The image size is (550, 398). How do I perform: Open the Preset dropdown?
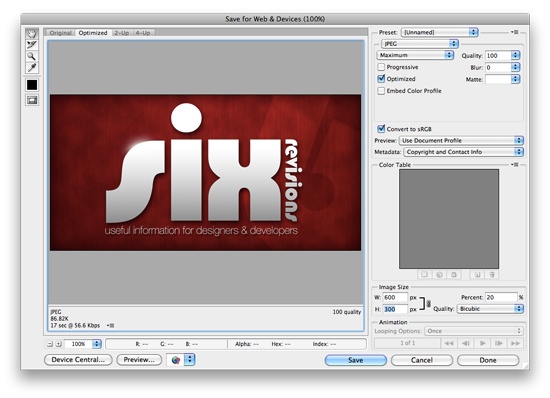click(439, 32)
